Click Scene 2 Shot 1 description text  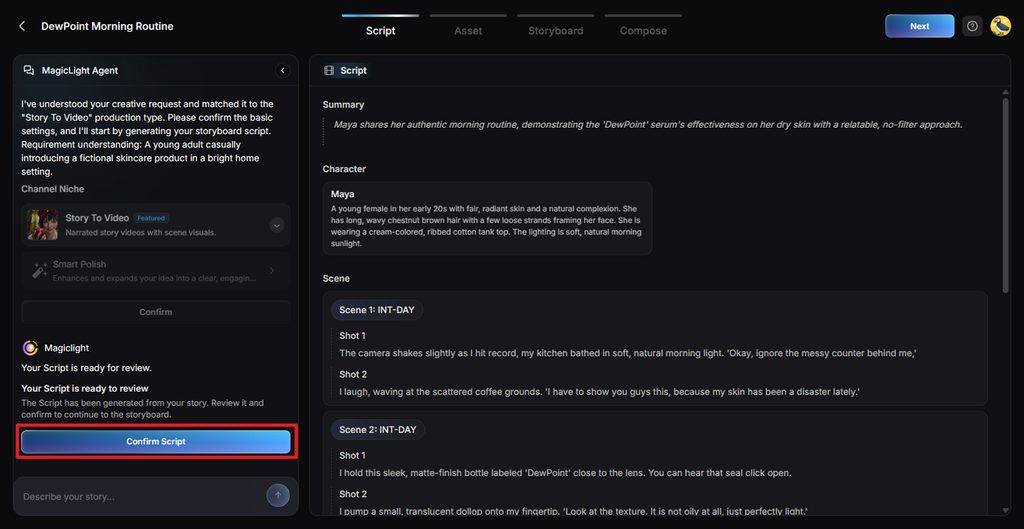click(x=565, y=472)
